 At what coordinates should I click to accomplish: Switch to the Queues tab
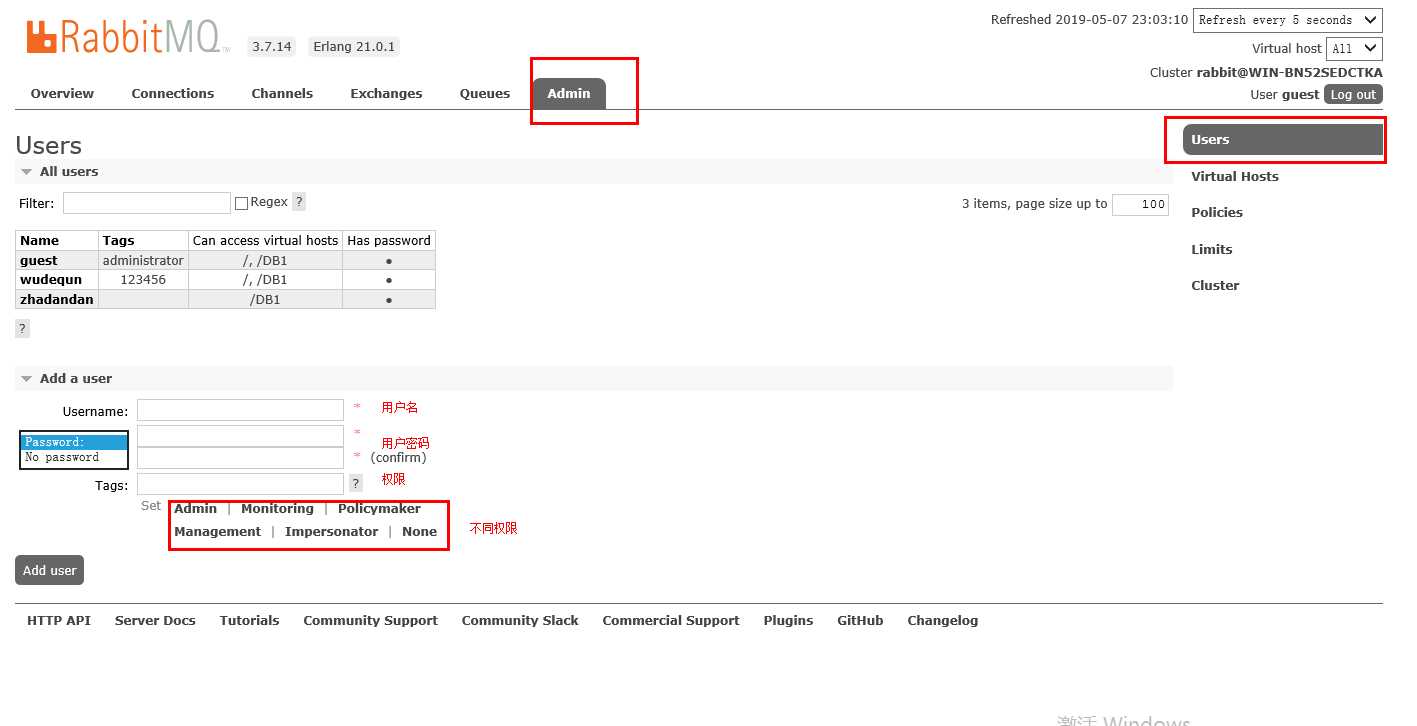[x=485, y=94]
